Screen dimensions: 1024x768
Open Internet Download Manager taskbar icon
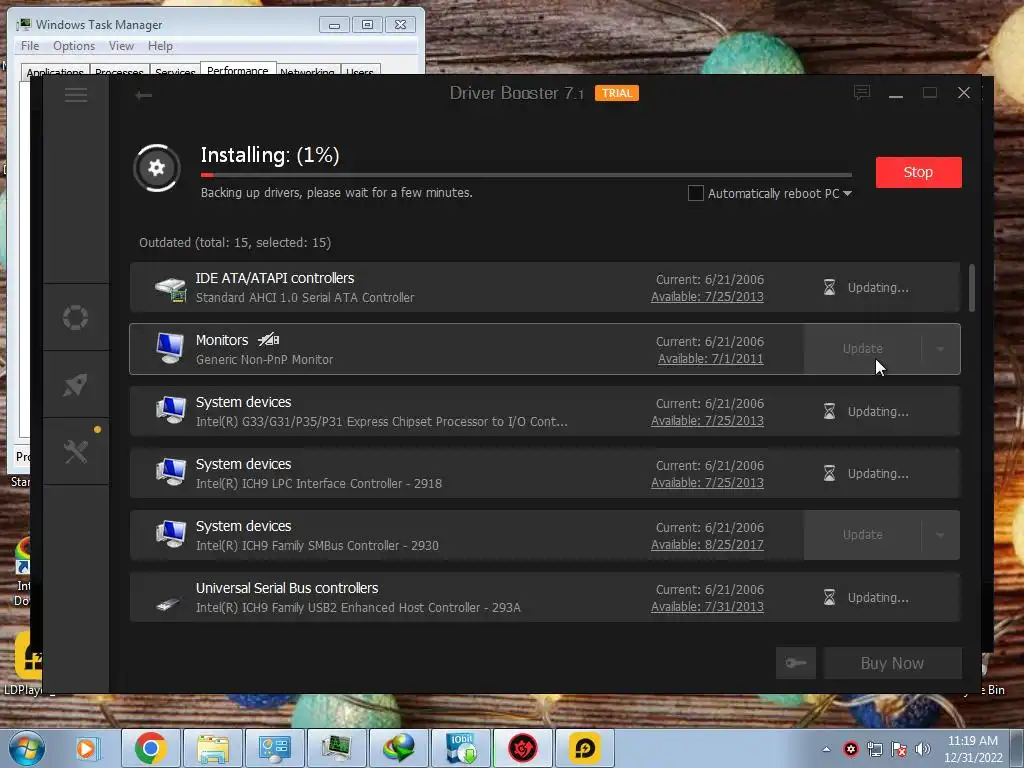[x=398, y=748]
